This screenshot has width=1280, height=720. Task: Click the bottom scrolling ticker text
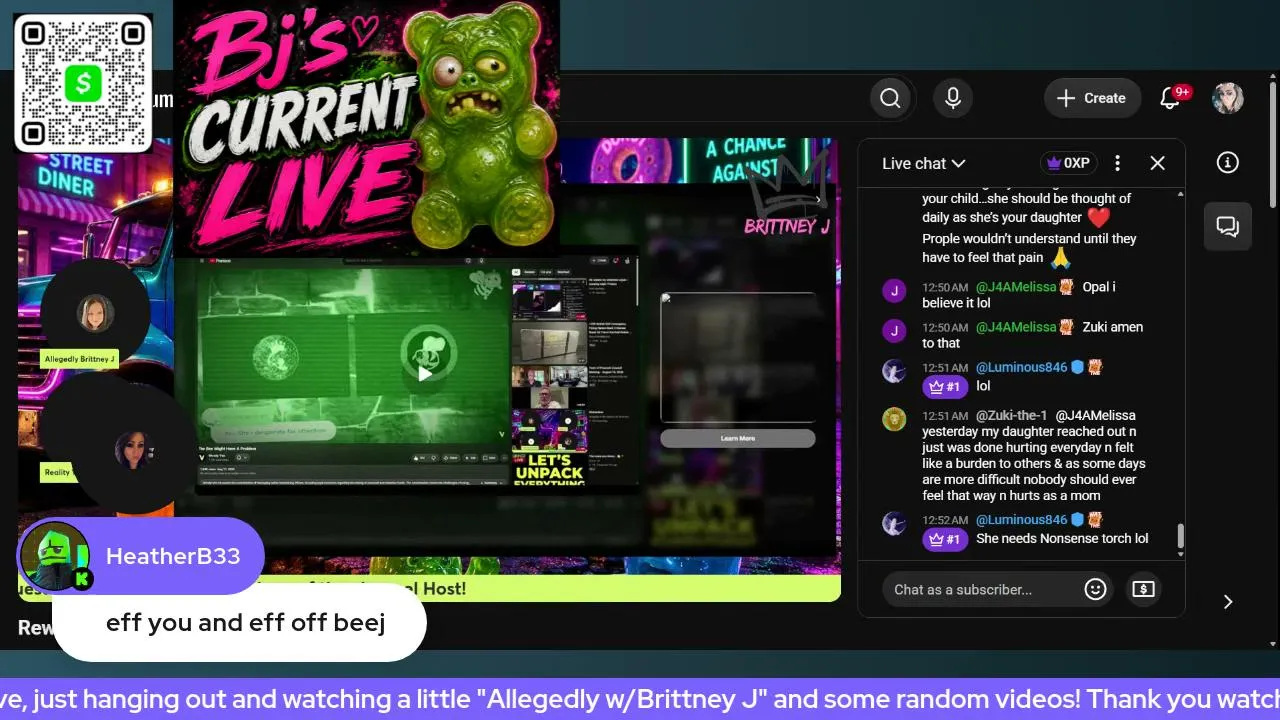tap(640, 698)
